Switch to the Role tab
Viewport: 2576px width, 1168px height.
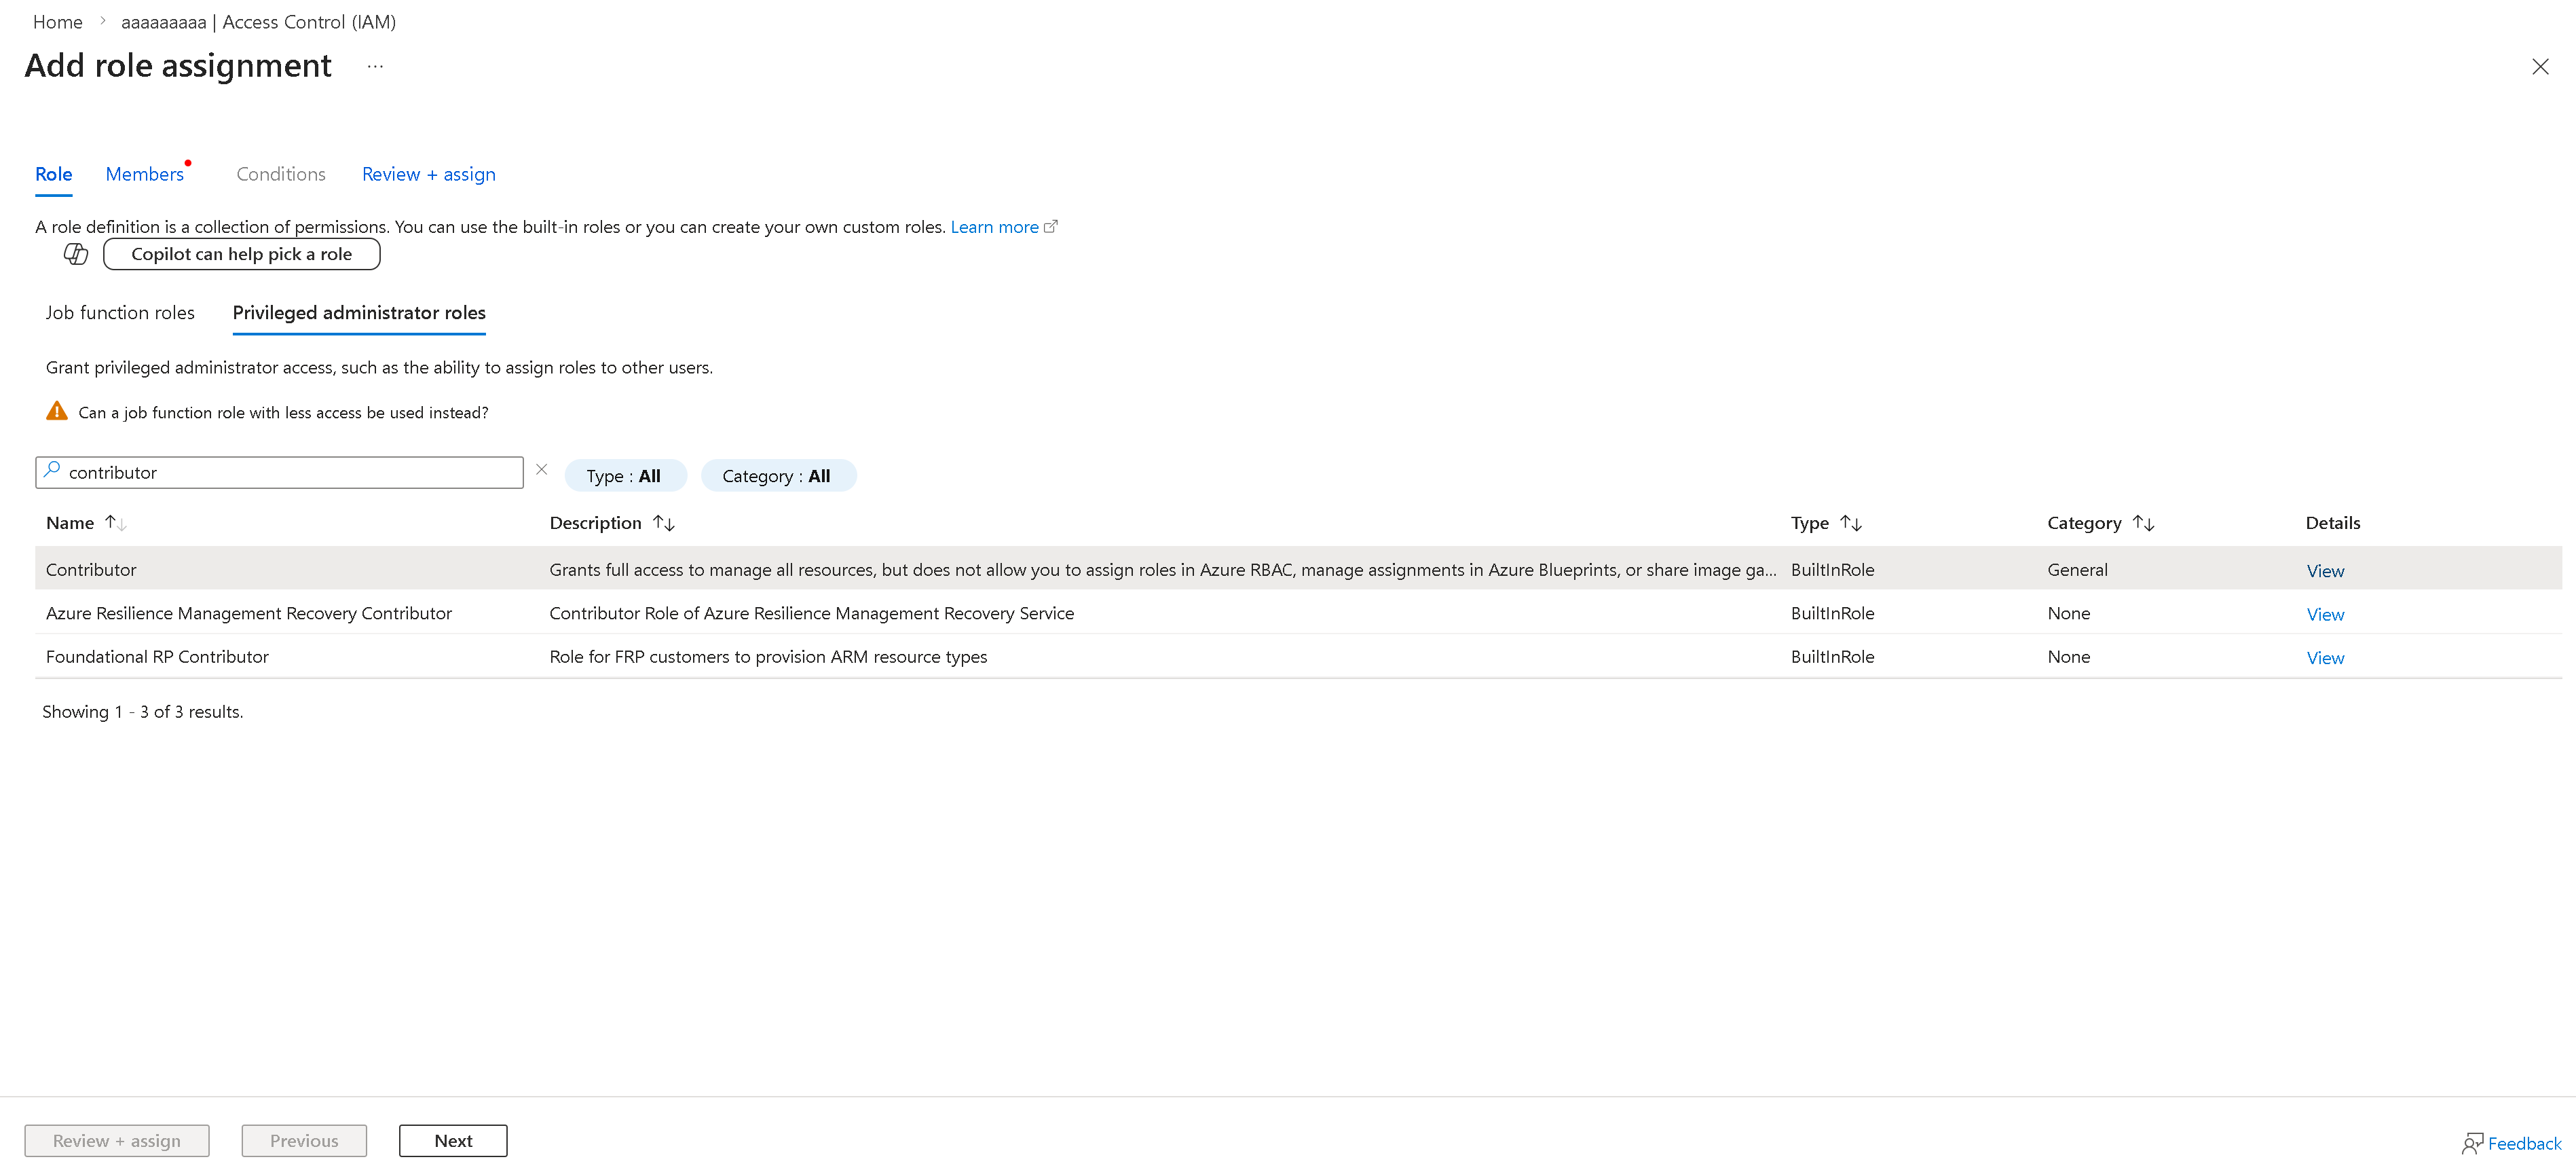point(54,174)
